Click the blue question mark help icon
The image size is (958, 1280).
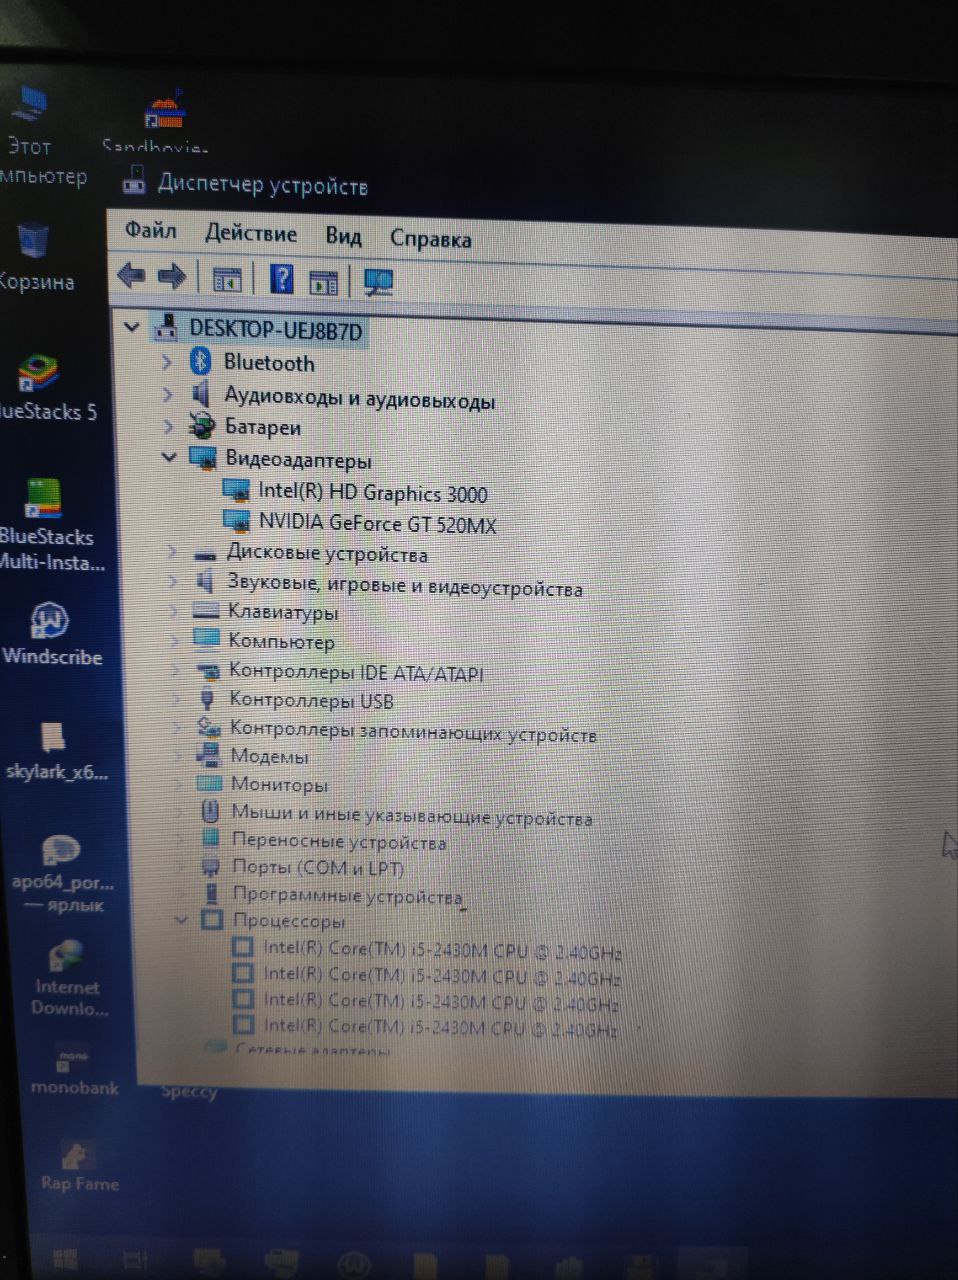(282, 279)
